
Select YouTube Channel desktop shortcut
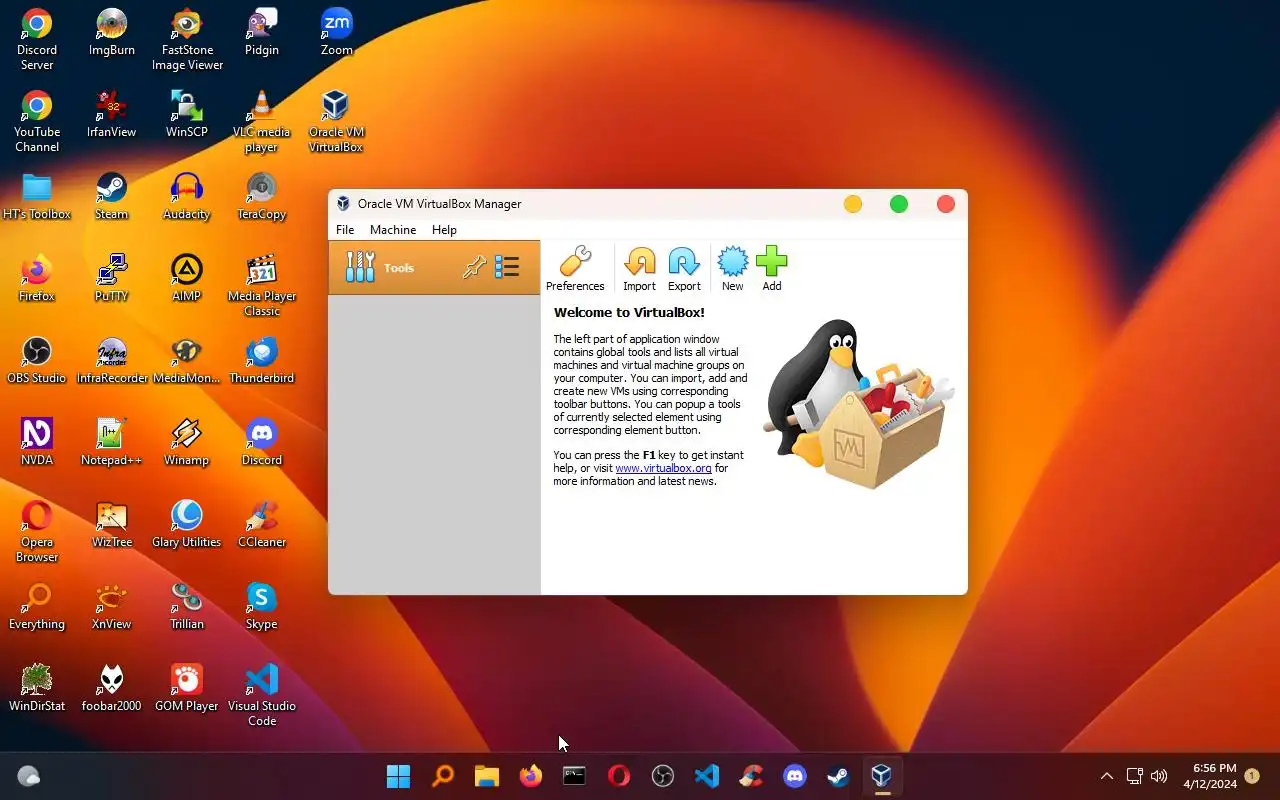click(37, 121)
